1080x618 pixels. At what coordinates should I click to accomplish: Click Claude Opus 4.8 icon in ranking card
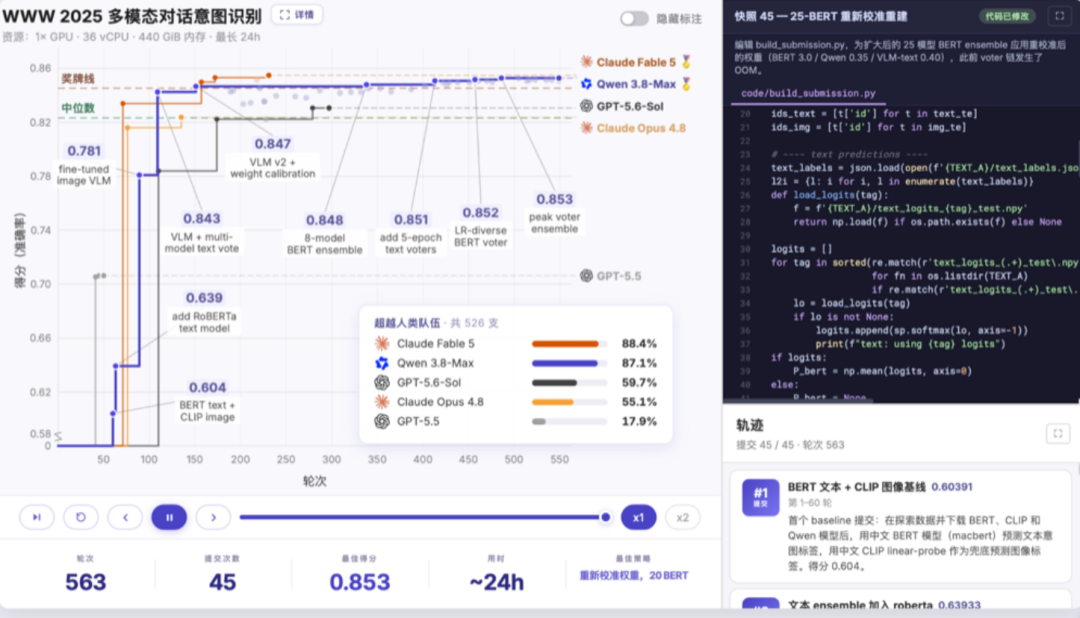click(382, 402)
